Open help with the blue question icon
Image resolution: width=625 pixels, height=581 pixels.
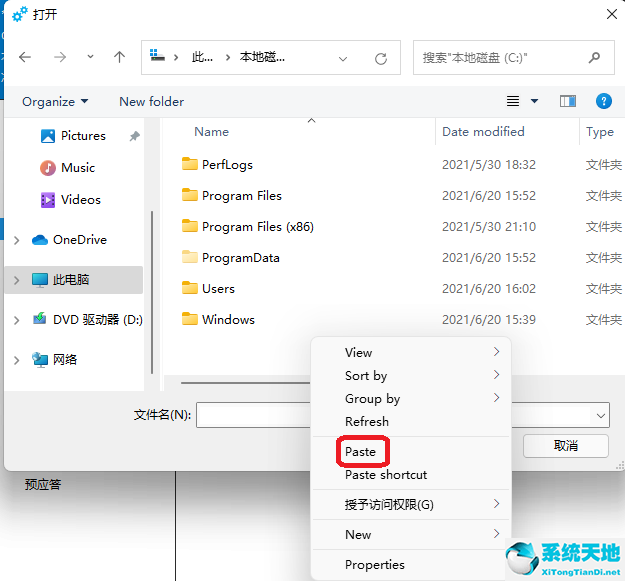tap(603, 101)
